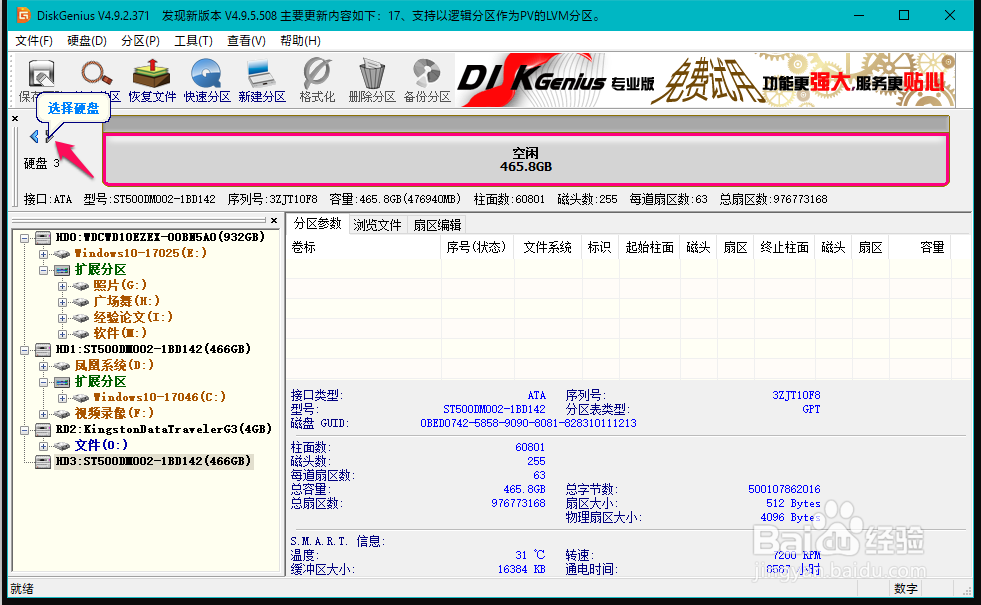Image resolution: width=981 pixels, height=605 pixels.
Task: Click partition icon beside 软件(M:)
Action: (x=81, y=334)
